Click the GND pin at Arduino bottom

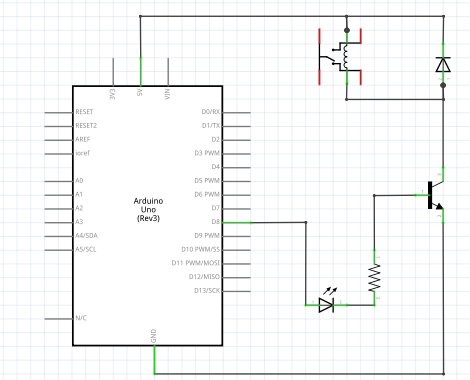point(154,359)
